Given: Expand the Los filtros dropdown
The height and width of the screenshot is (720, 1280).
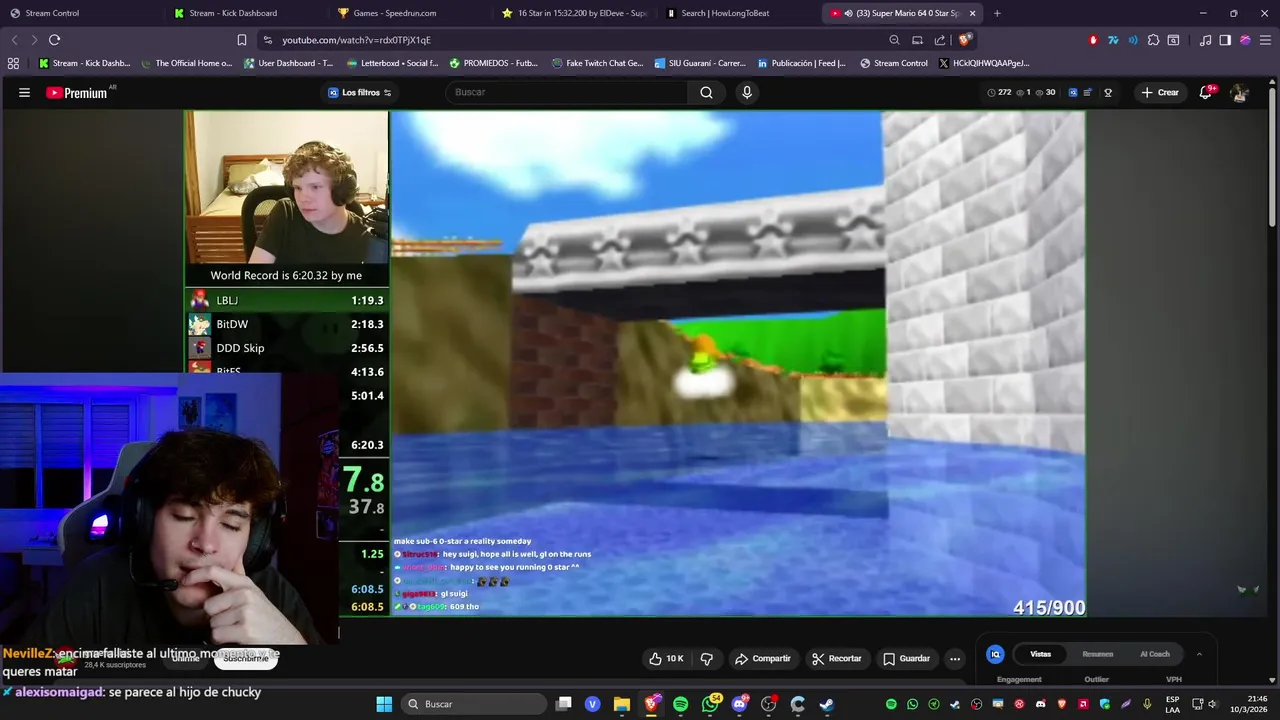Looking at the screenshot, I should (x=360, y=92).
